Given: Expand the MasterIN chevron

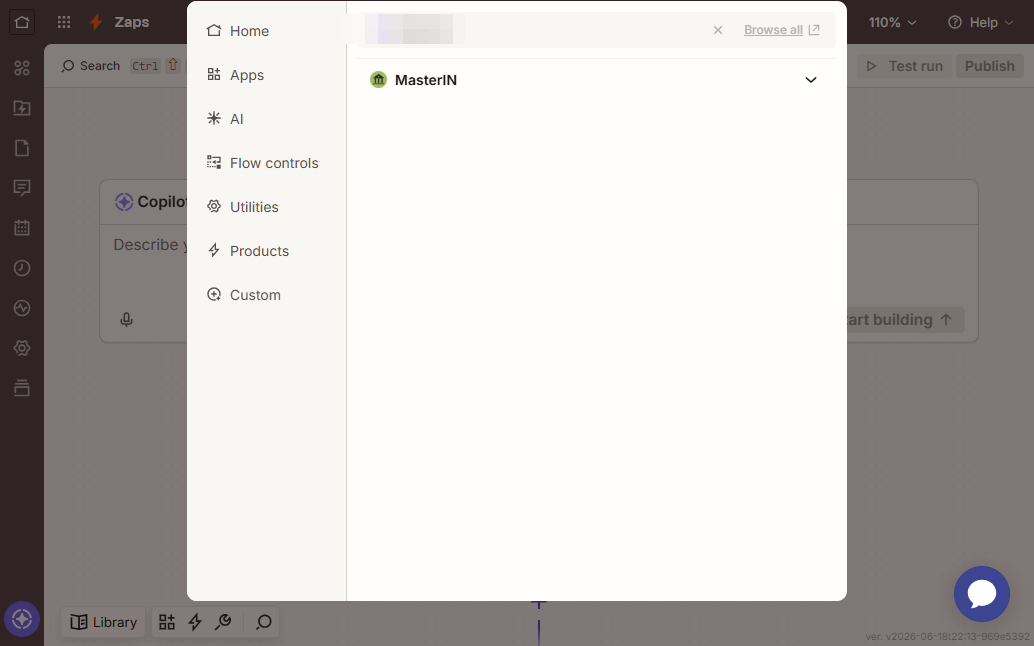Looking at the screenshot, I should point(811,80).
